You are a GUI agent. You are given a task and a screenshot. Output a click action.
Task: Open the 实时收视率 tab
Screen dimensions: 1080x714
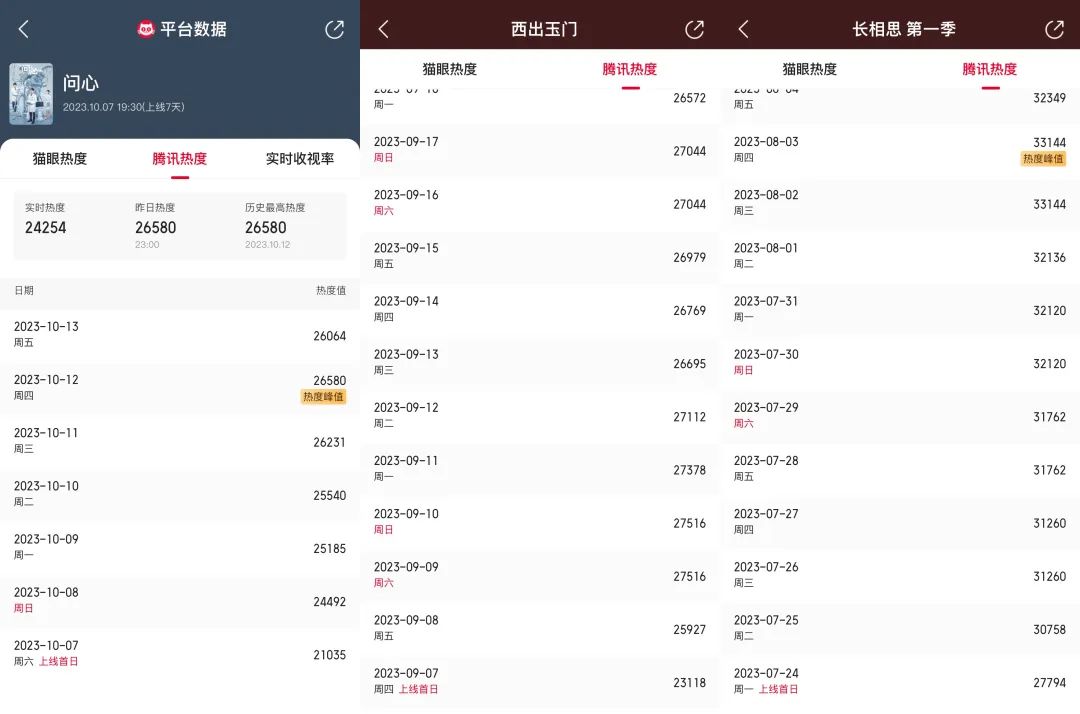click(x=300, y=159)
